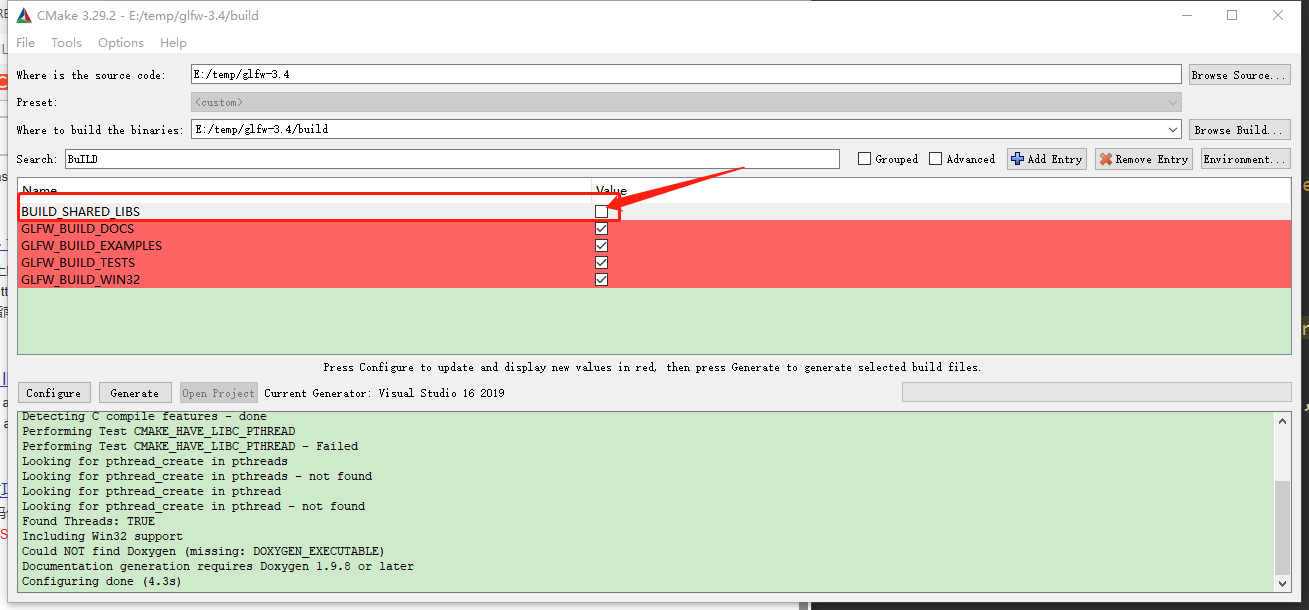This screenshot has width=1309, height=610.
Task: Expand the build binaries path dropdown
Action: click(1172, 130)
